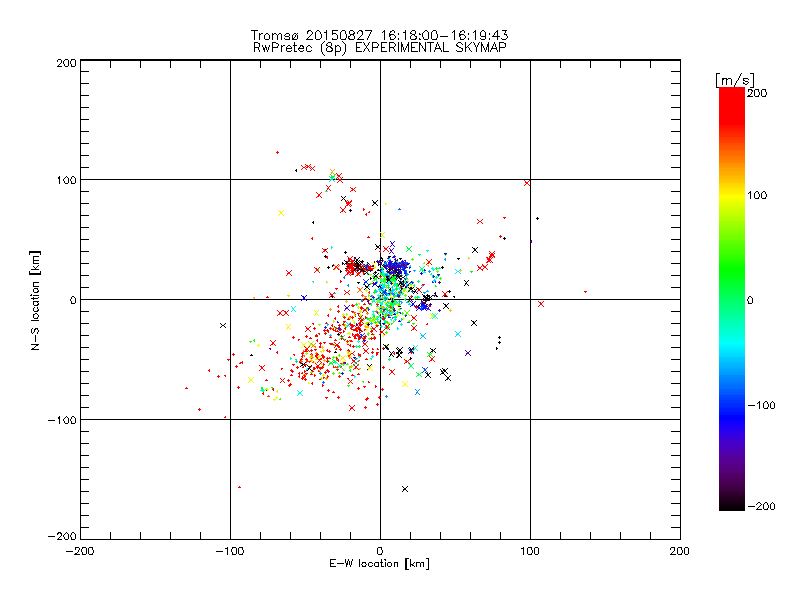The width and height of the screenshot is (800, 600).
Task: Click the rainbow velocity color scale bar
Action: point(732,299)
